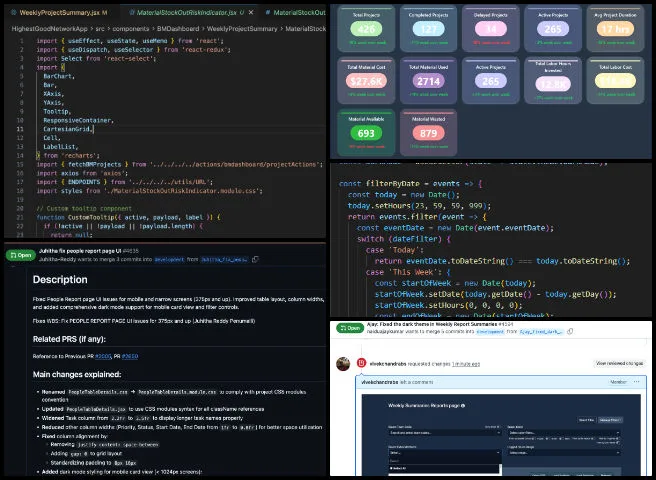Click the 'function CustomTooltip' code line
The height and width of the screenshot is (480, 656).
128,217
